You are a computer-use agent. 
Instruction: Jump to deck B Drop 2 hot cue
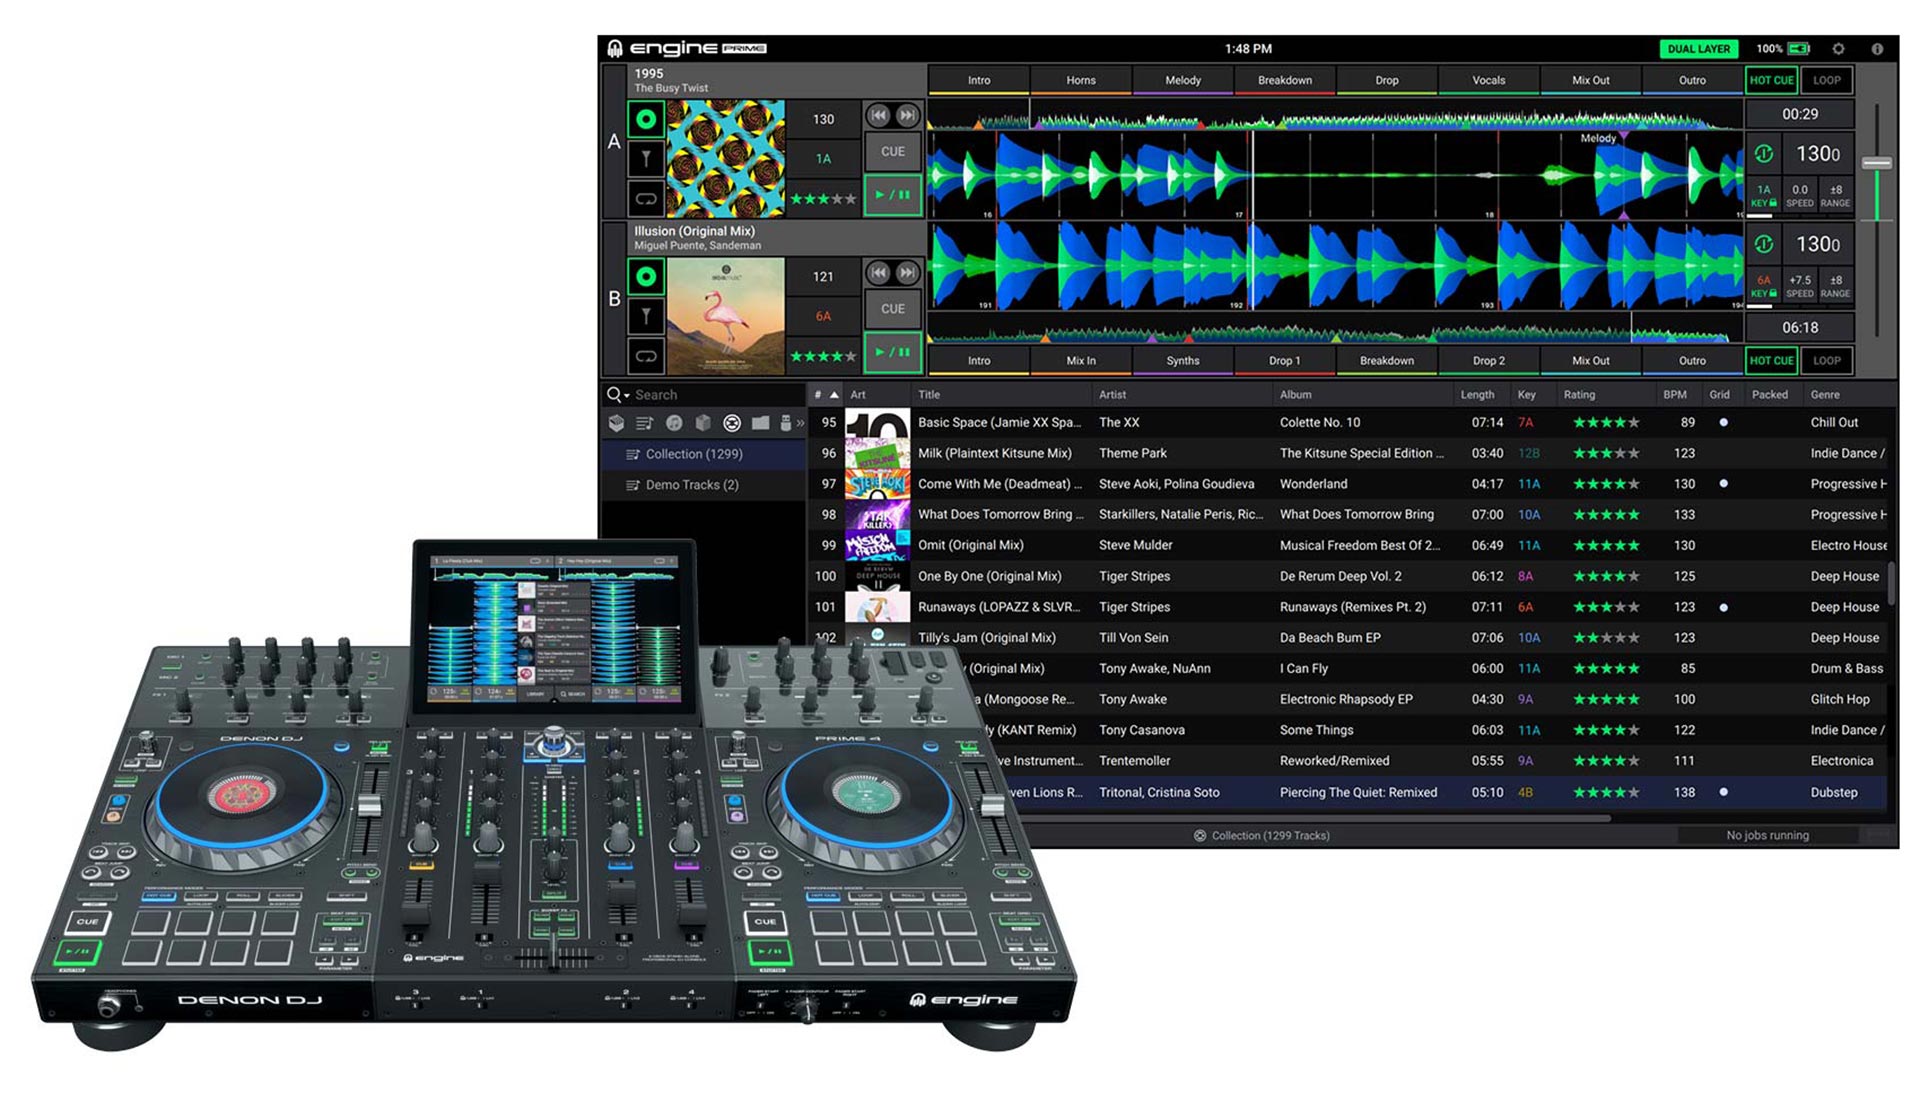[x=1489, y=360]
